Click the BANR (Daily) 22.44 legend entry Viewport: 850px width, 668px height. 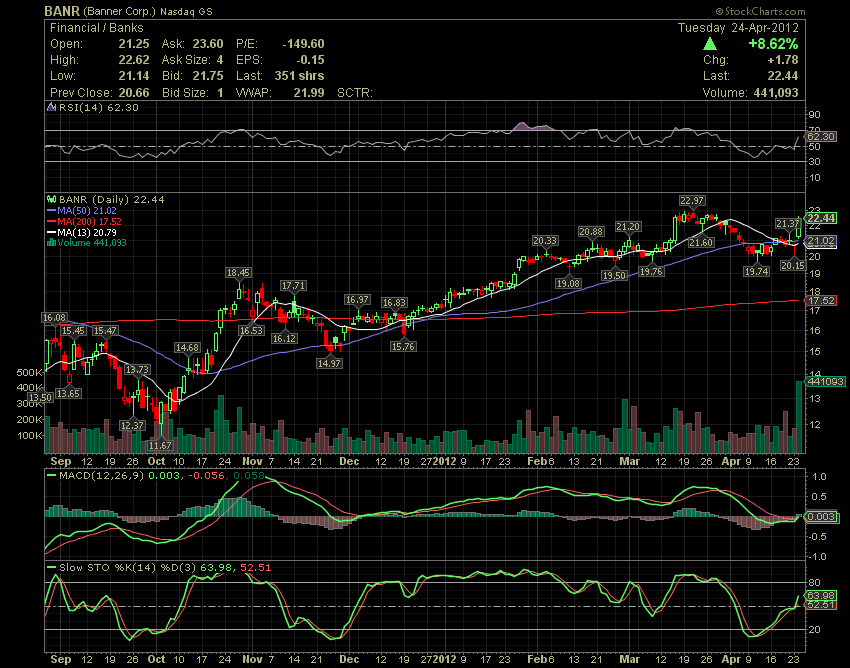pyautogui.click(x=112, y=200)
